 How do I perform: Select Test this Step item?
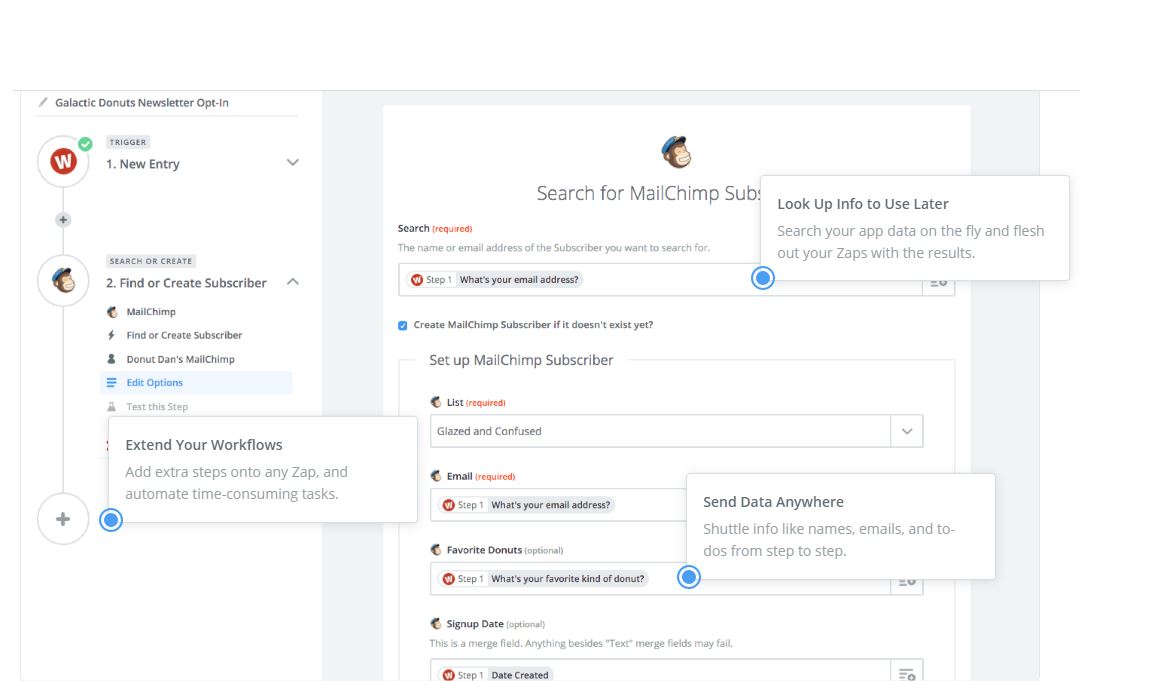click(x=156, y=407)
